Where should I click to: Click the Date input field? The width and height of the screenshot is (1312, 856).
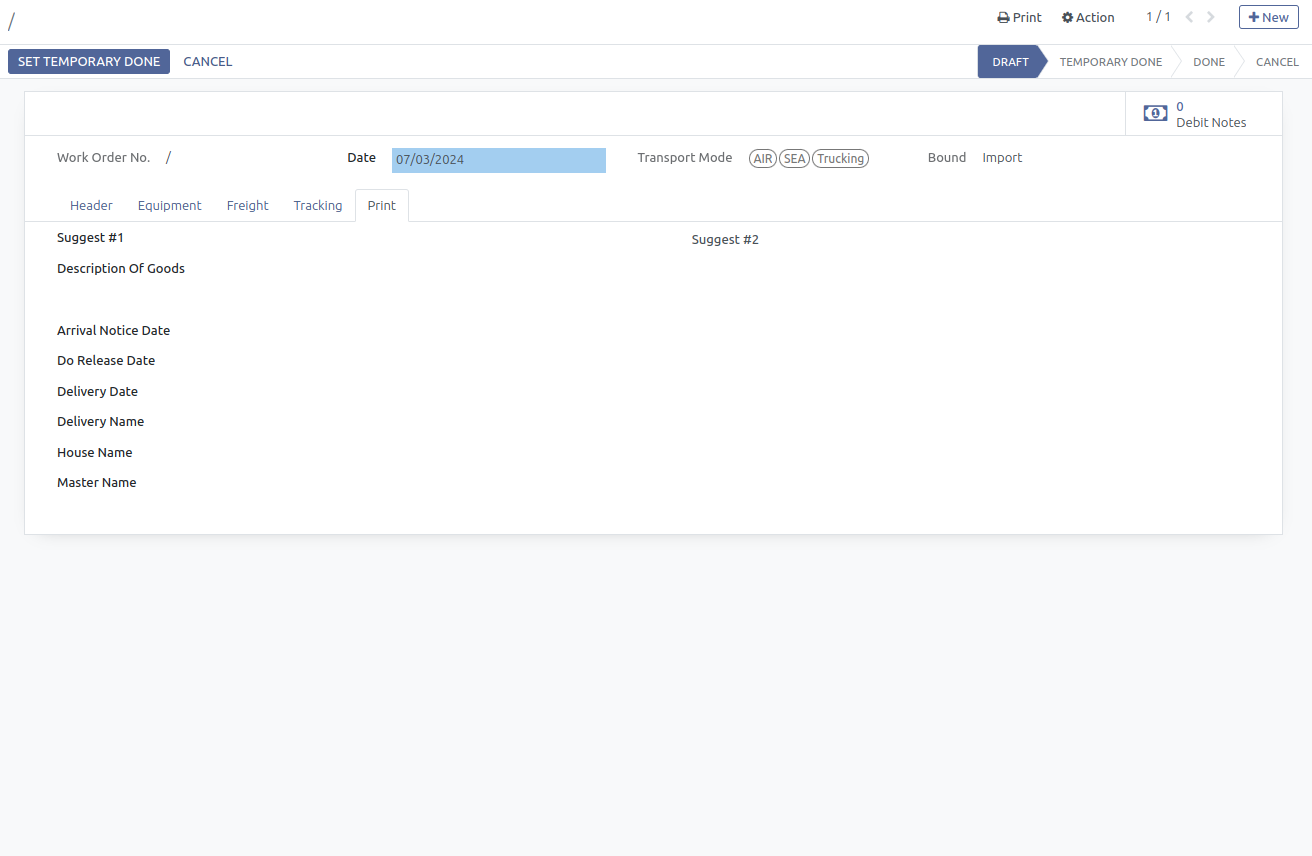(x=498, y=160)
